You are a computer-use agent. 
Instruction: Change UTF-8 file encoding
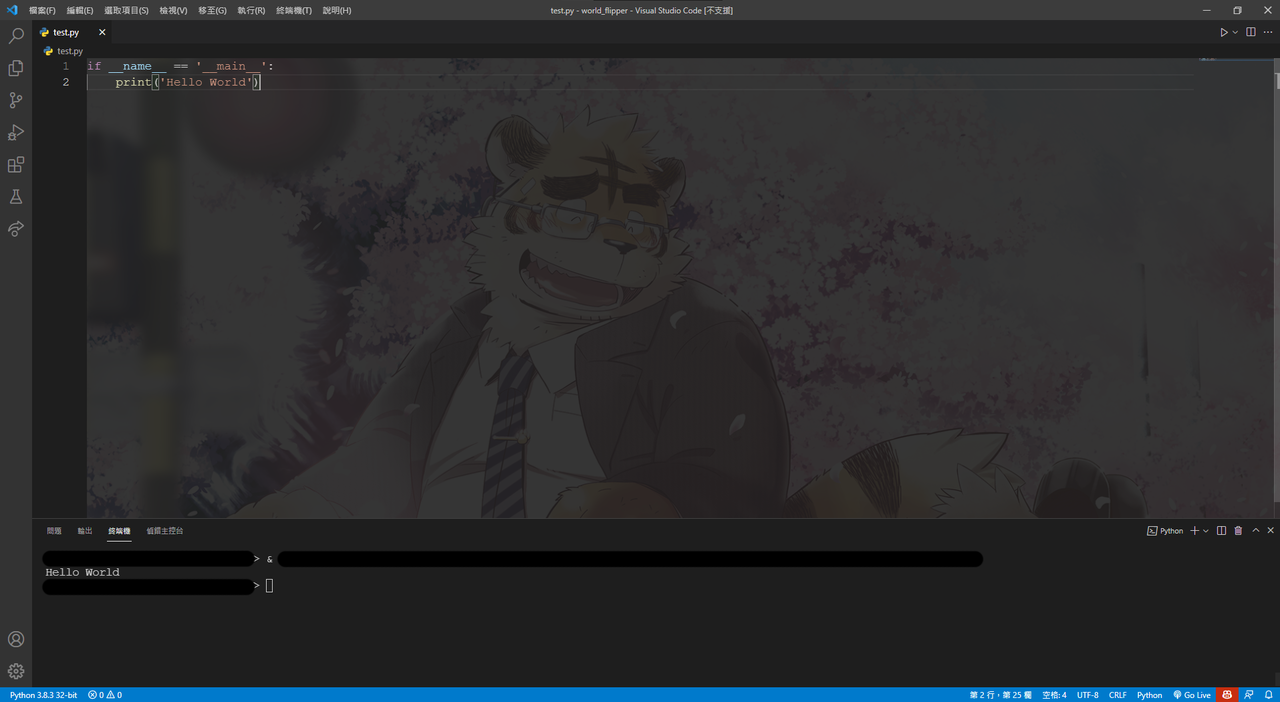click(x=1088, y=695)
